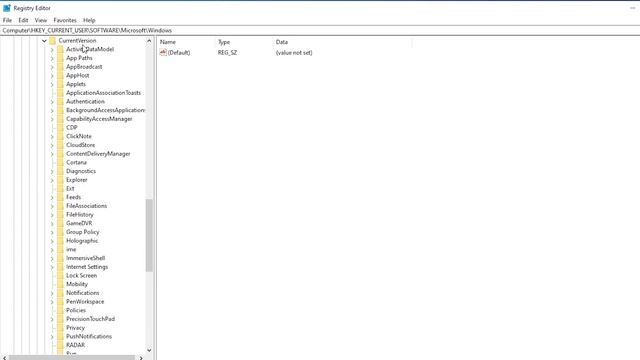Select the Group Policy key

(x=82, y=232)
